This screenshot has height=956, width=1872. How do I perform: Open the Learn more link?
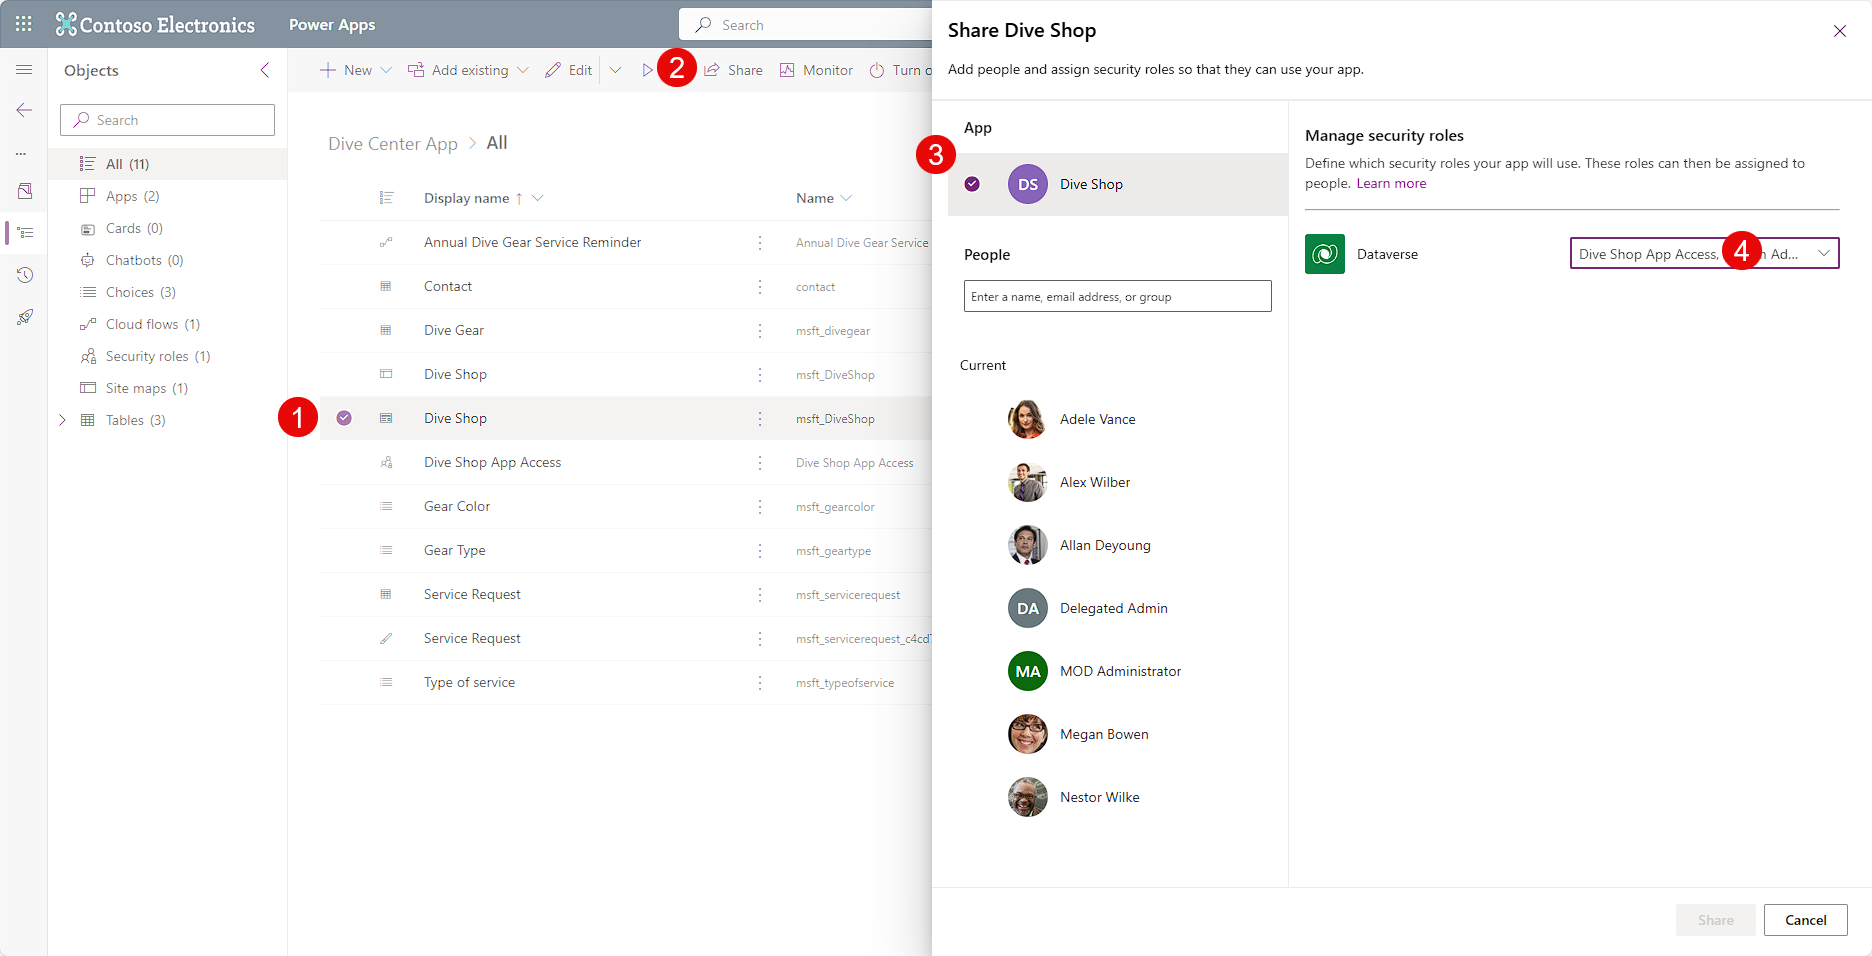(x=1391, y=183)
